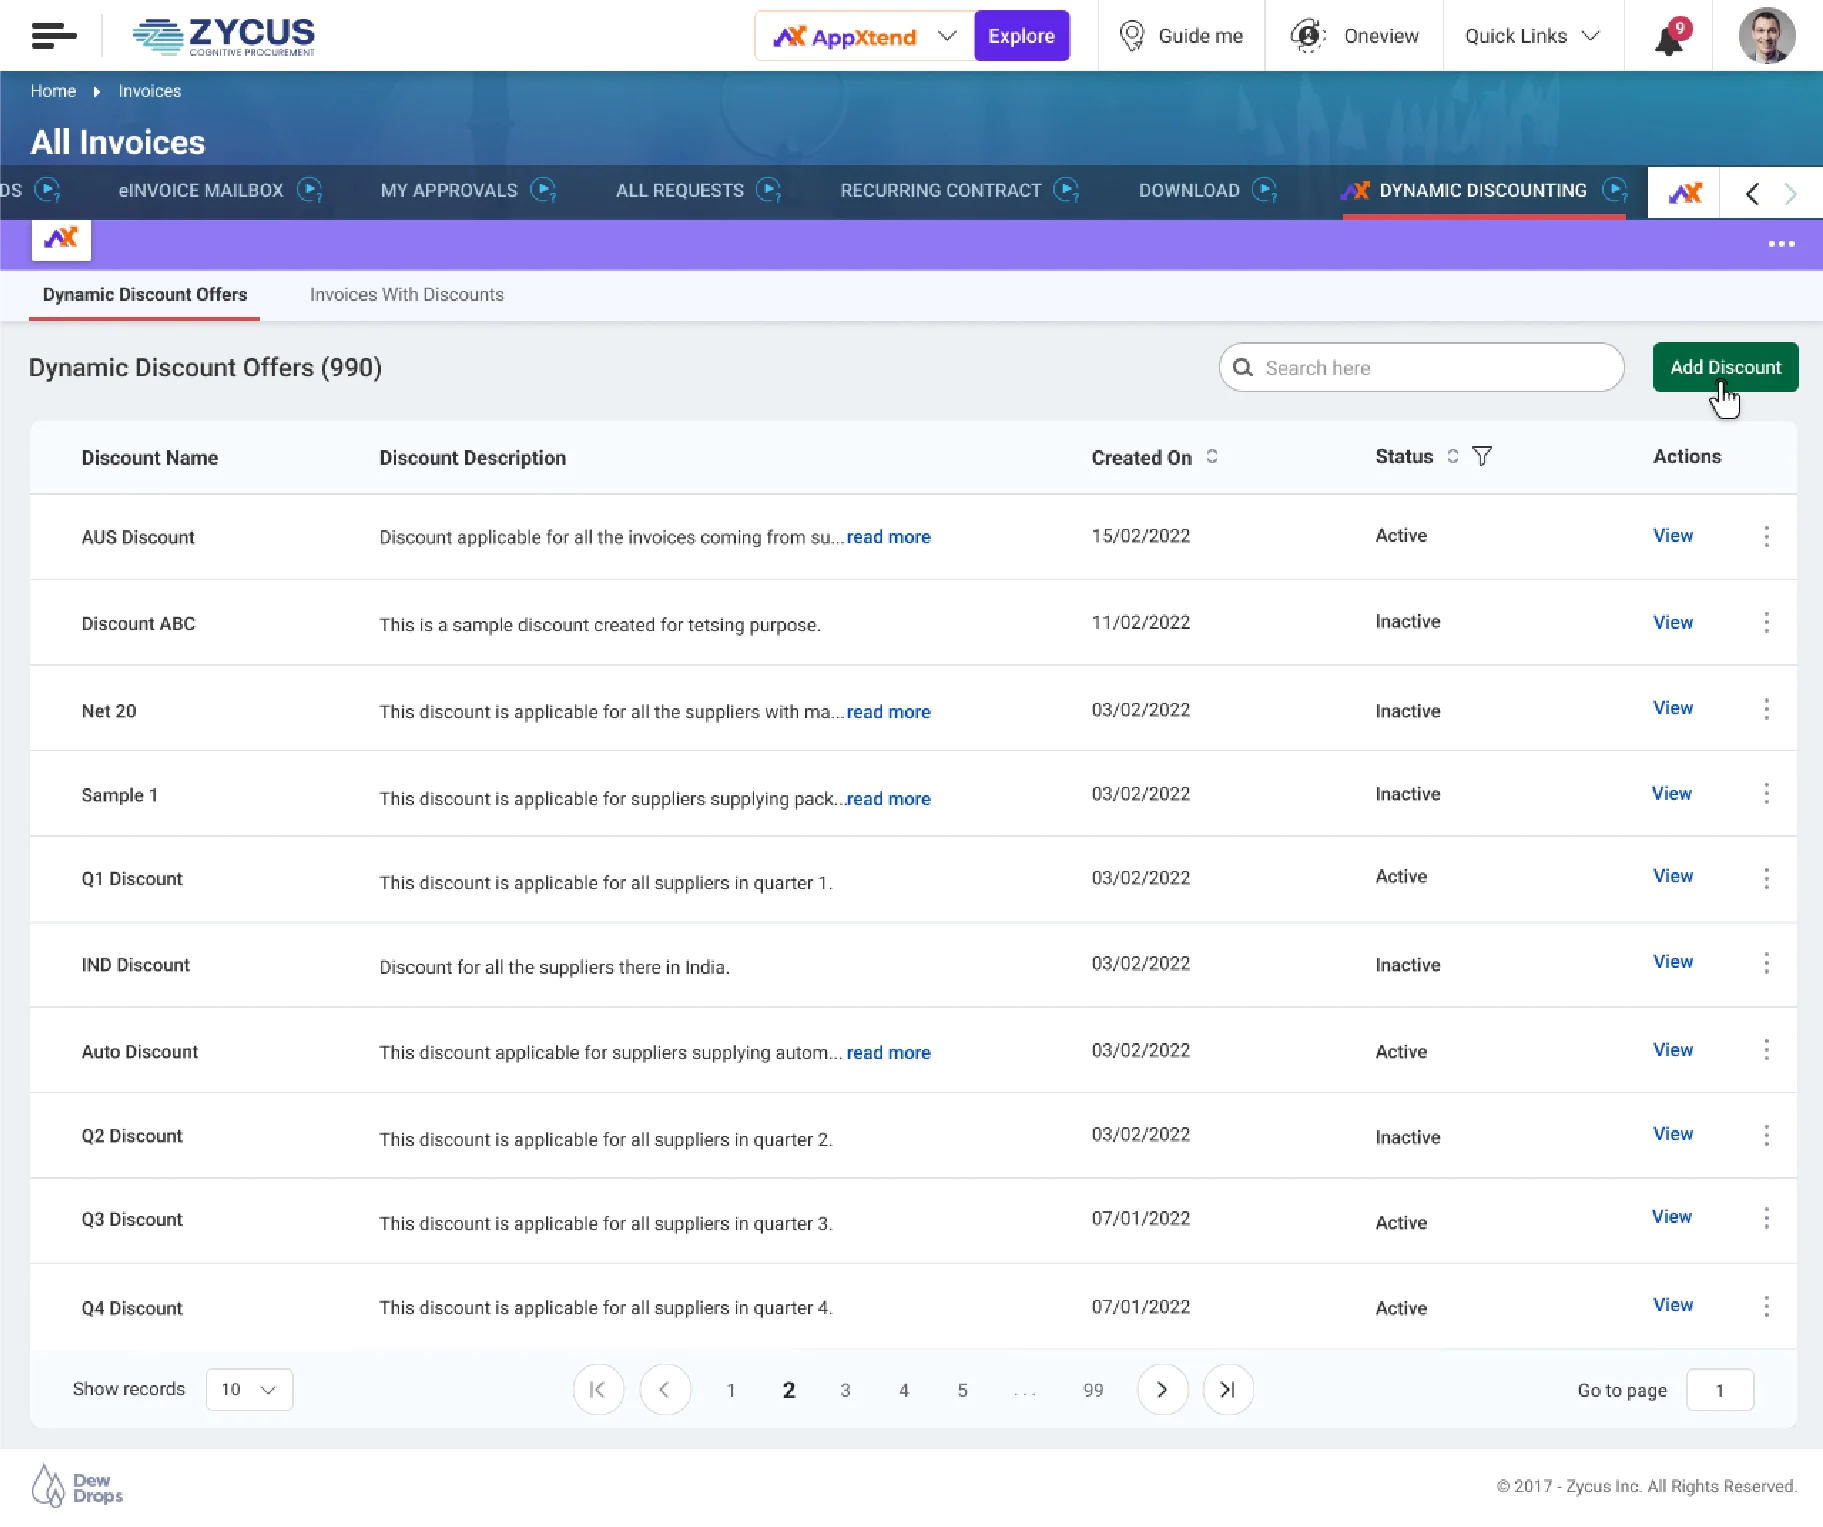Screen dimensions: 1823x1527
Task: Open help play icon beside MY APPROVALS
Action: pyautogui.click(x=543, y=190)
